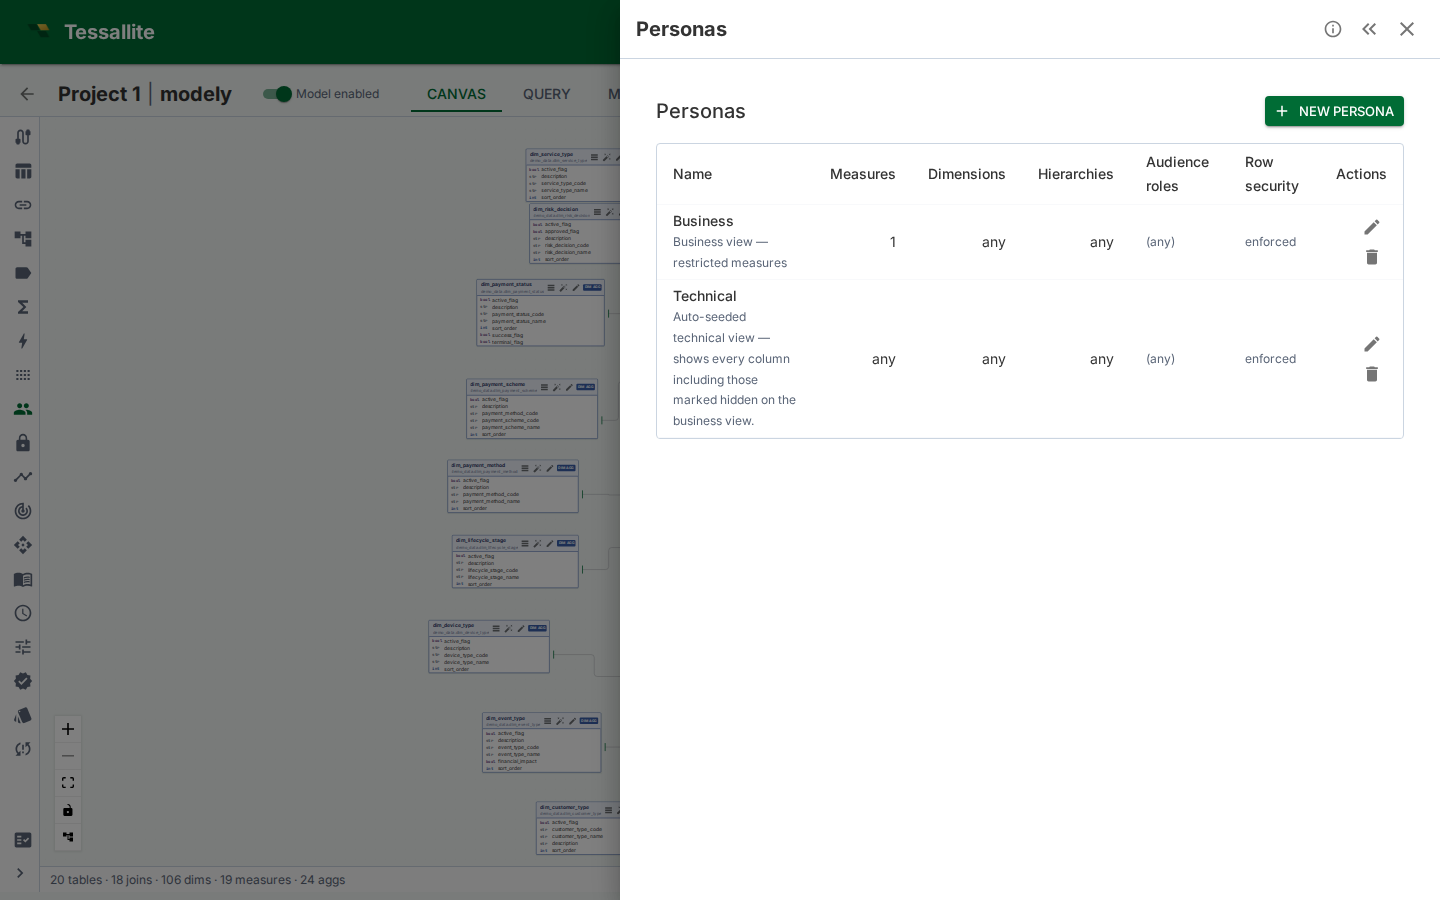1440x900 pixels.
Task: Click the modely model name
Action: click(x=196, y=94)
